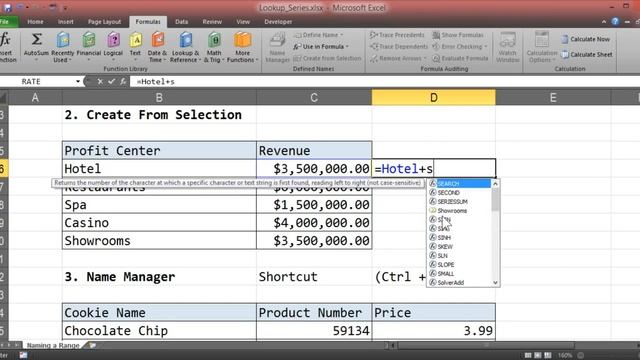The height and width of the screenshot is (360, 640).
Task: Click the Casino cell
Action: point(159,223)
